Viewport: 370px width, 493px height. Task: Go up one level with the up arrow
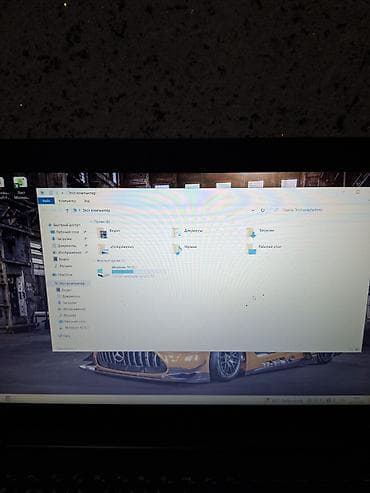click(x=67, y=210)
